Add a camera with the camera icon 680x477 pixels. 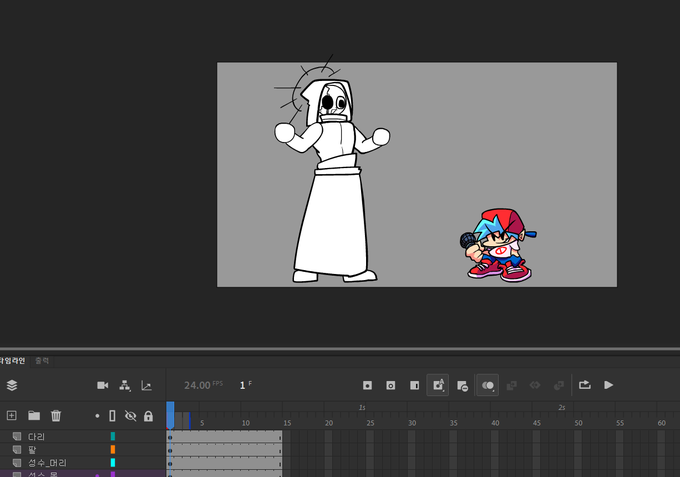pyautogui.click(x=103, y=385)
